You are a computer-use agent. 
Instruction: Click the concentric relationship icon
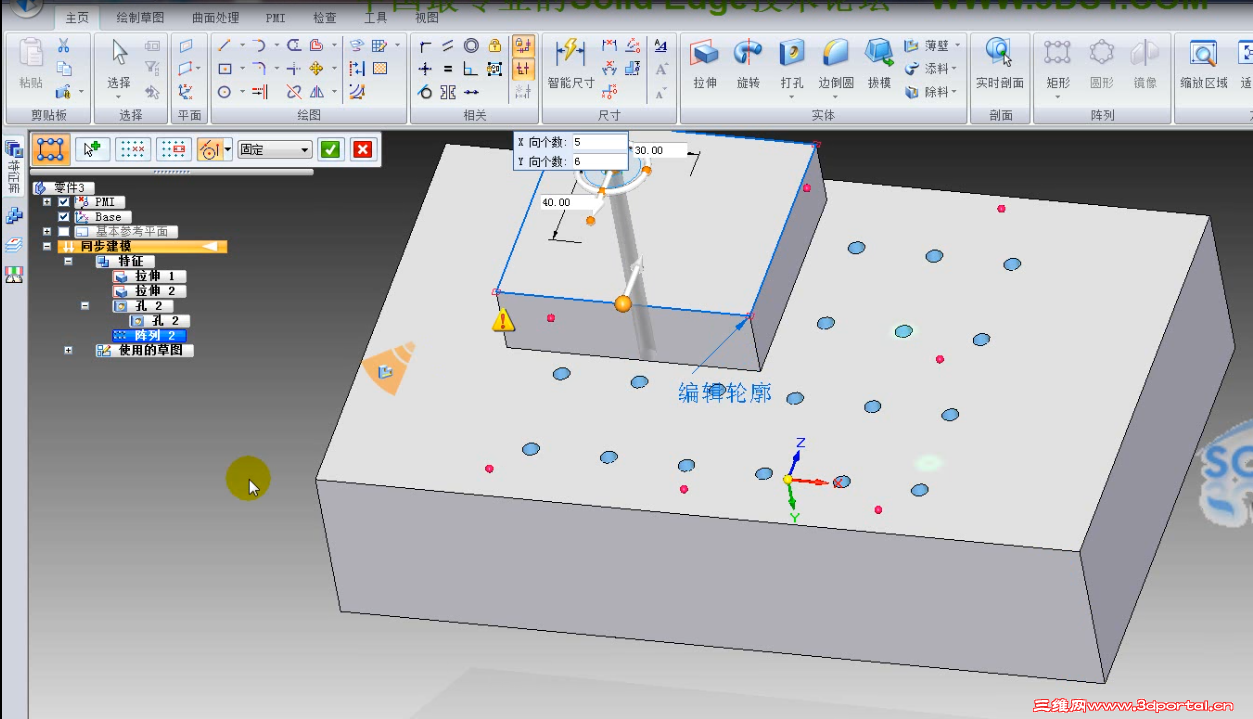coord(471,45)
